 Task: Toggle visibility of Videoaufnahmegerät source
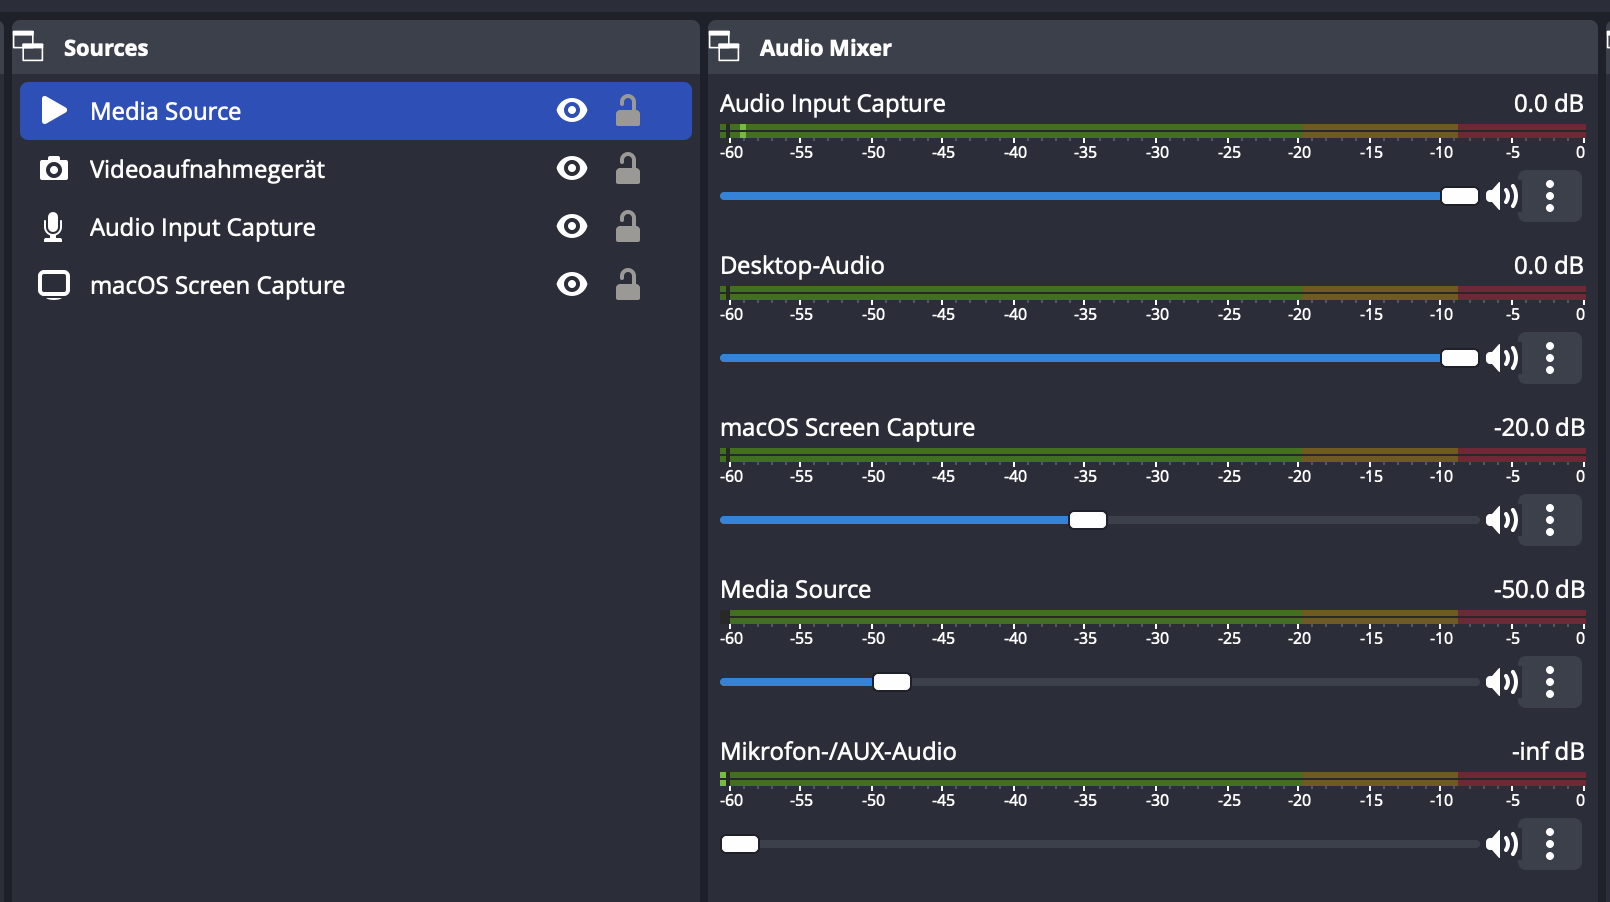(572, 168)
